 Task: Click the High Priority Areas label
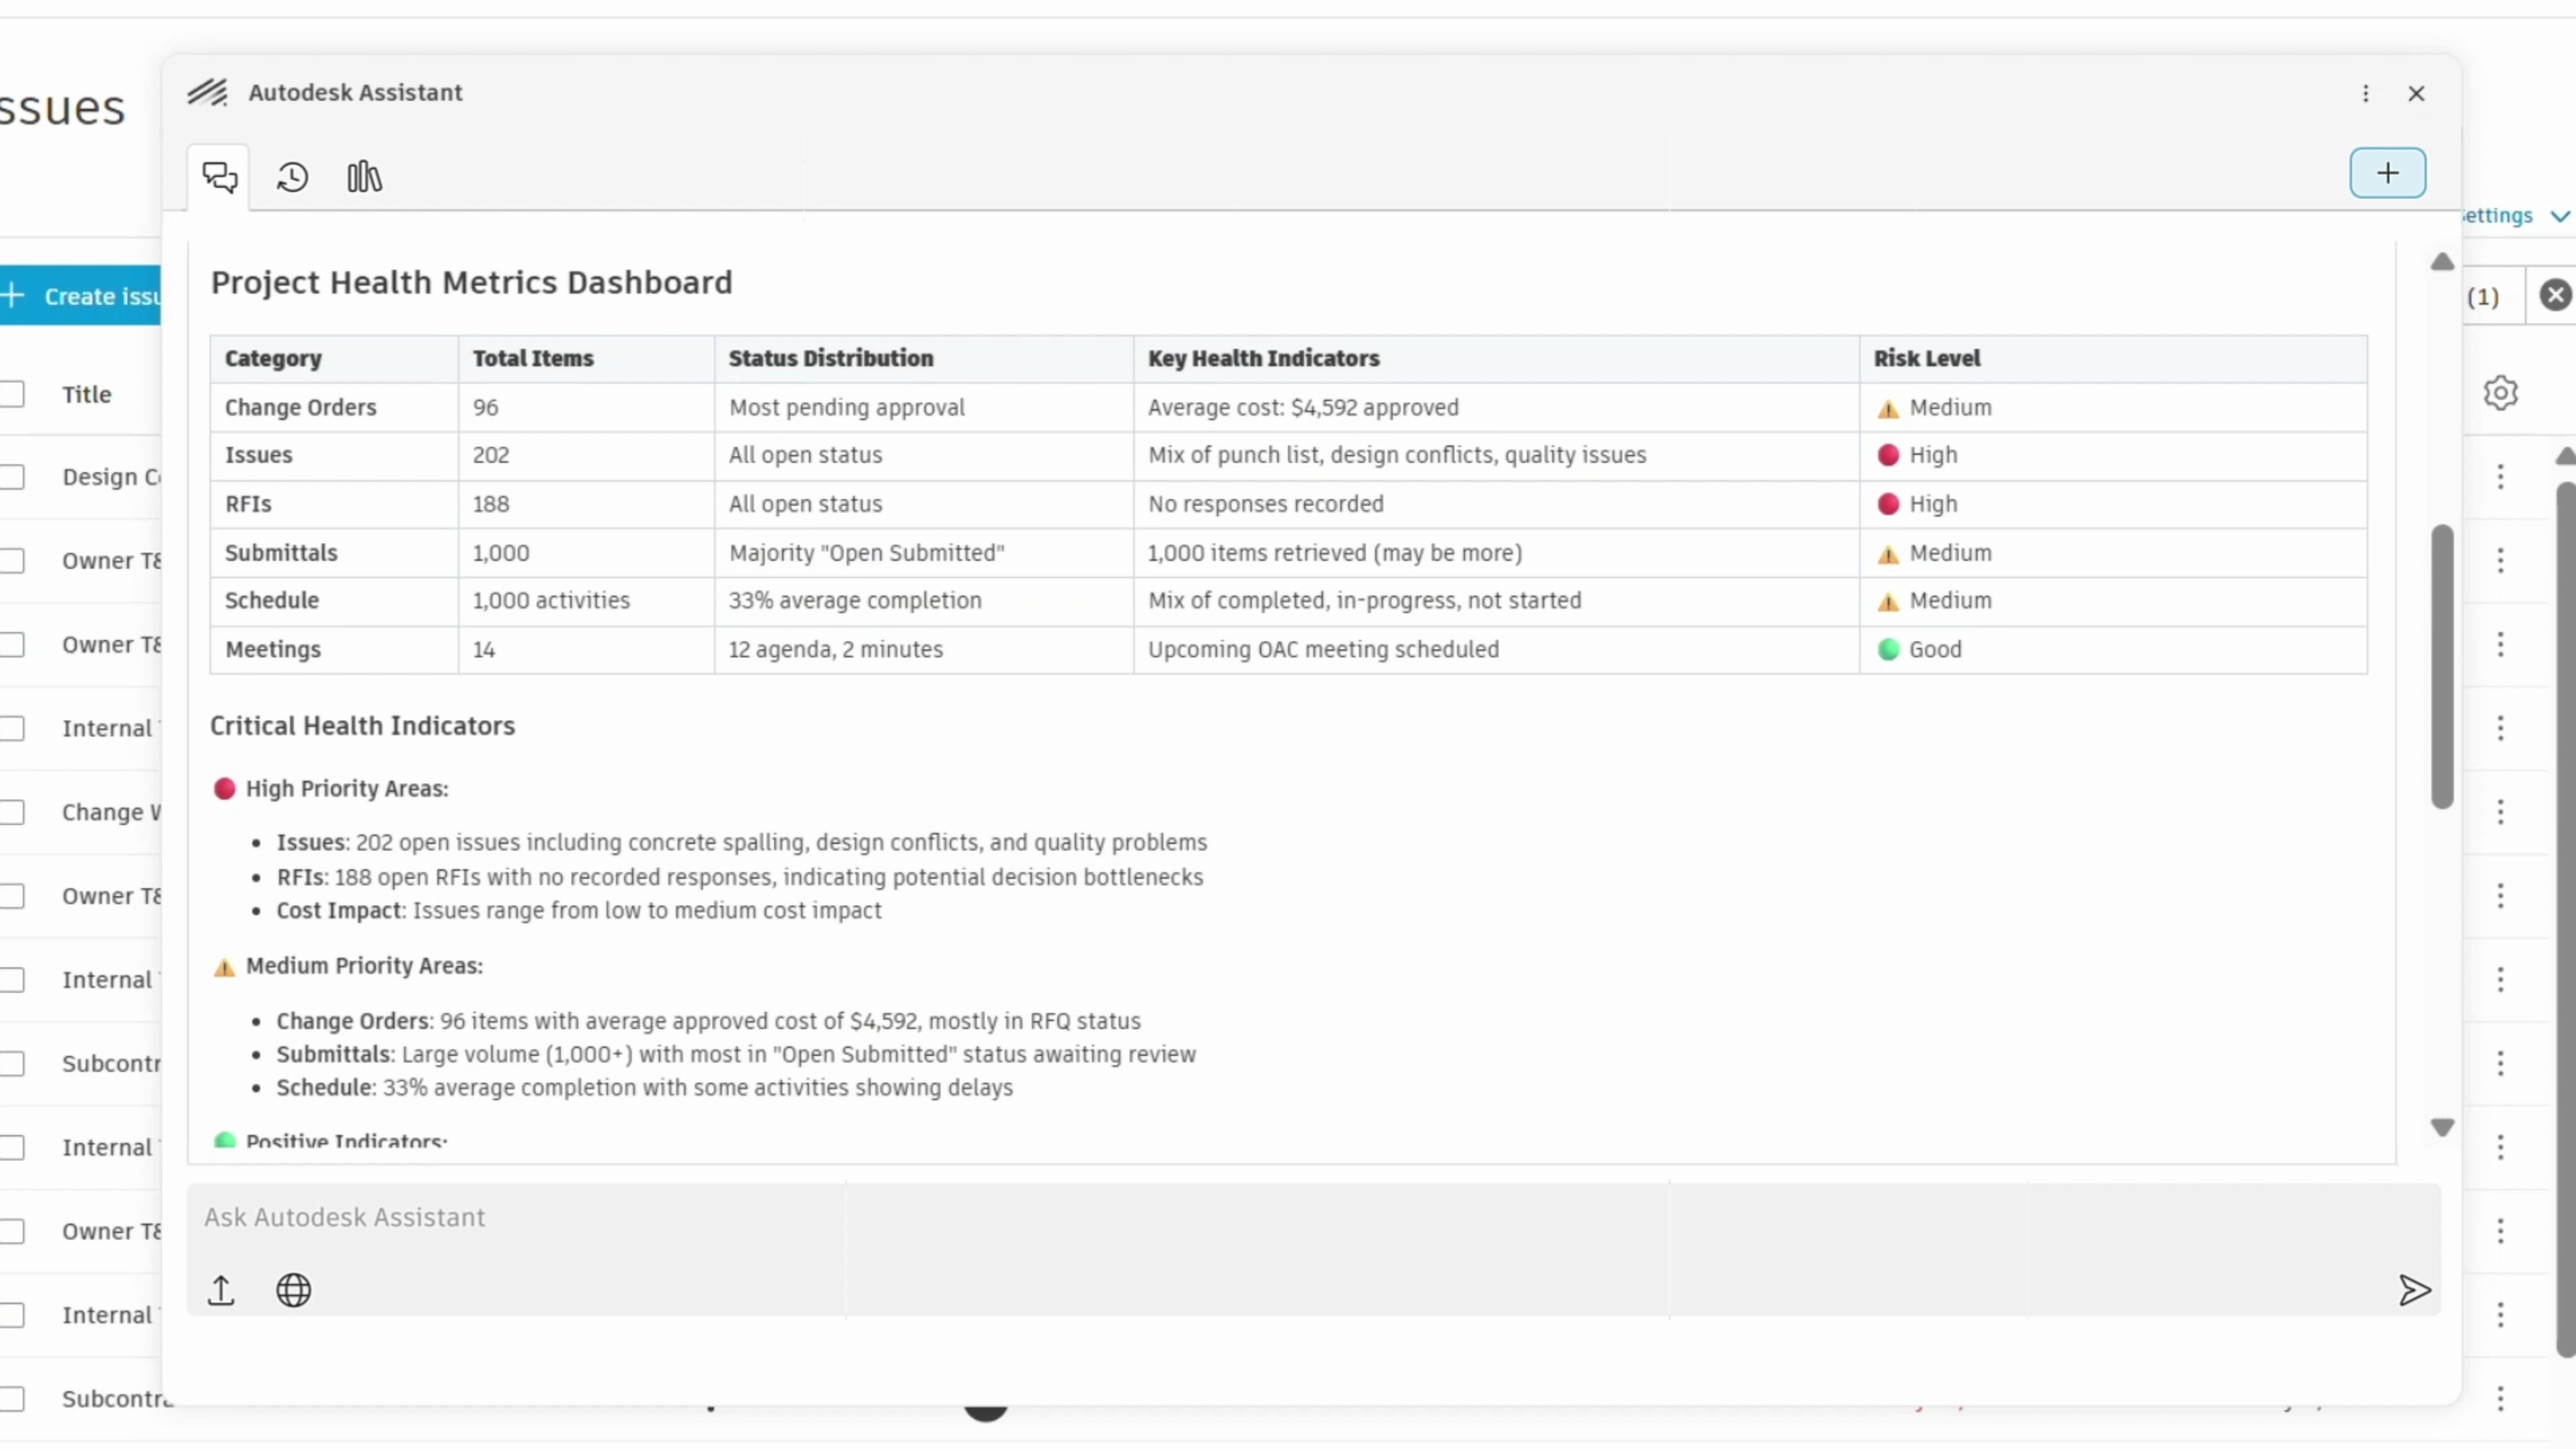[x=347, y=789]
